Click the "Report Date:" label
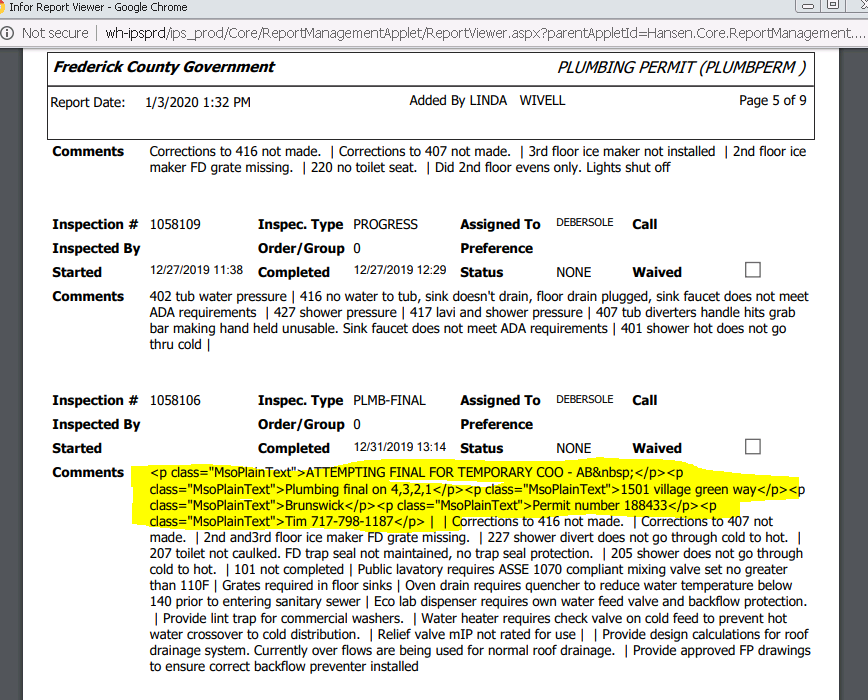Screen dimensions: 868x700 click(x=87, y=103)
